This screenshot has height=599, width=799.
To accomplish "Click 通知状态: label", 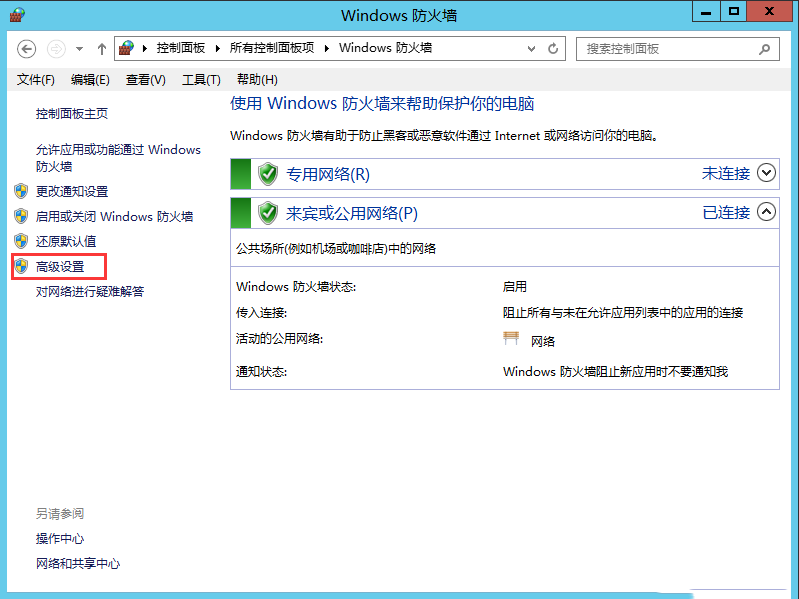I will tap(261, 372).
